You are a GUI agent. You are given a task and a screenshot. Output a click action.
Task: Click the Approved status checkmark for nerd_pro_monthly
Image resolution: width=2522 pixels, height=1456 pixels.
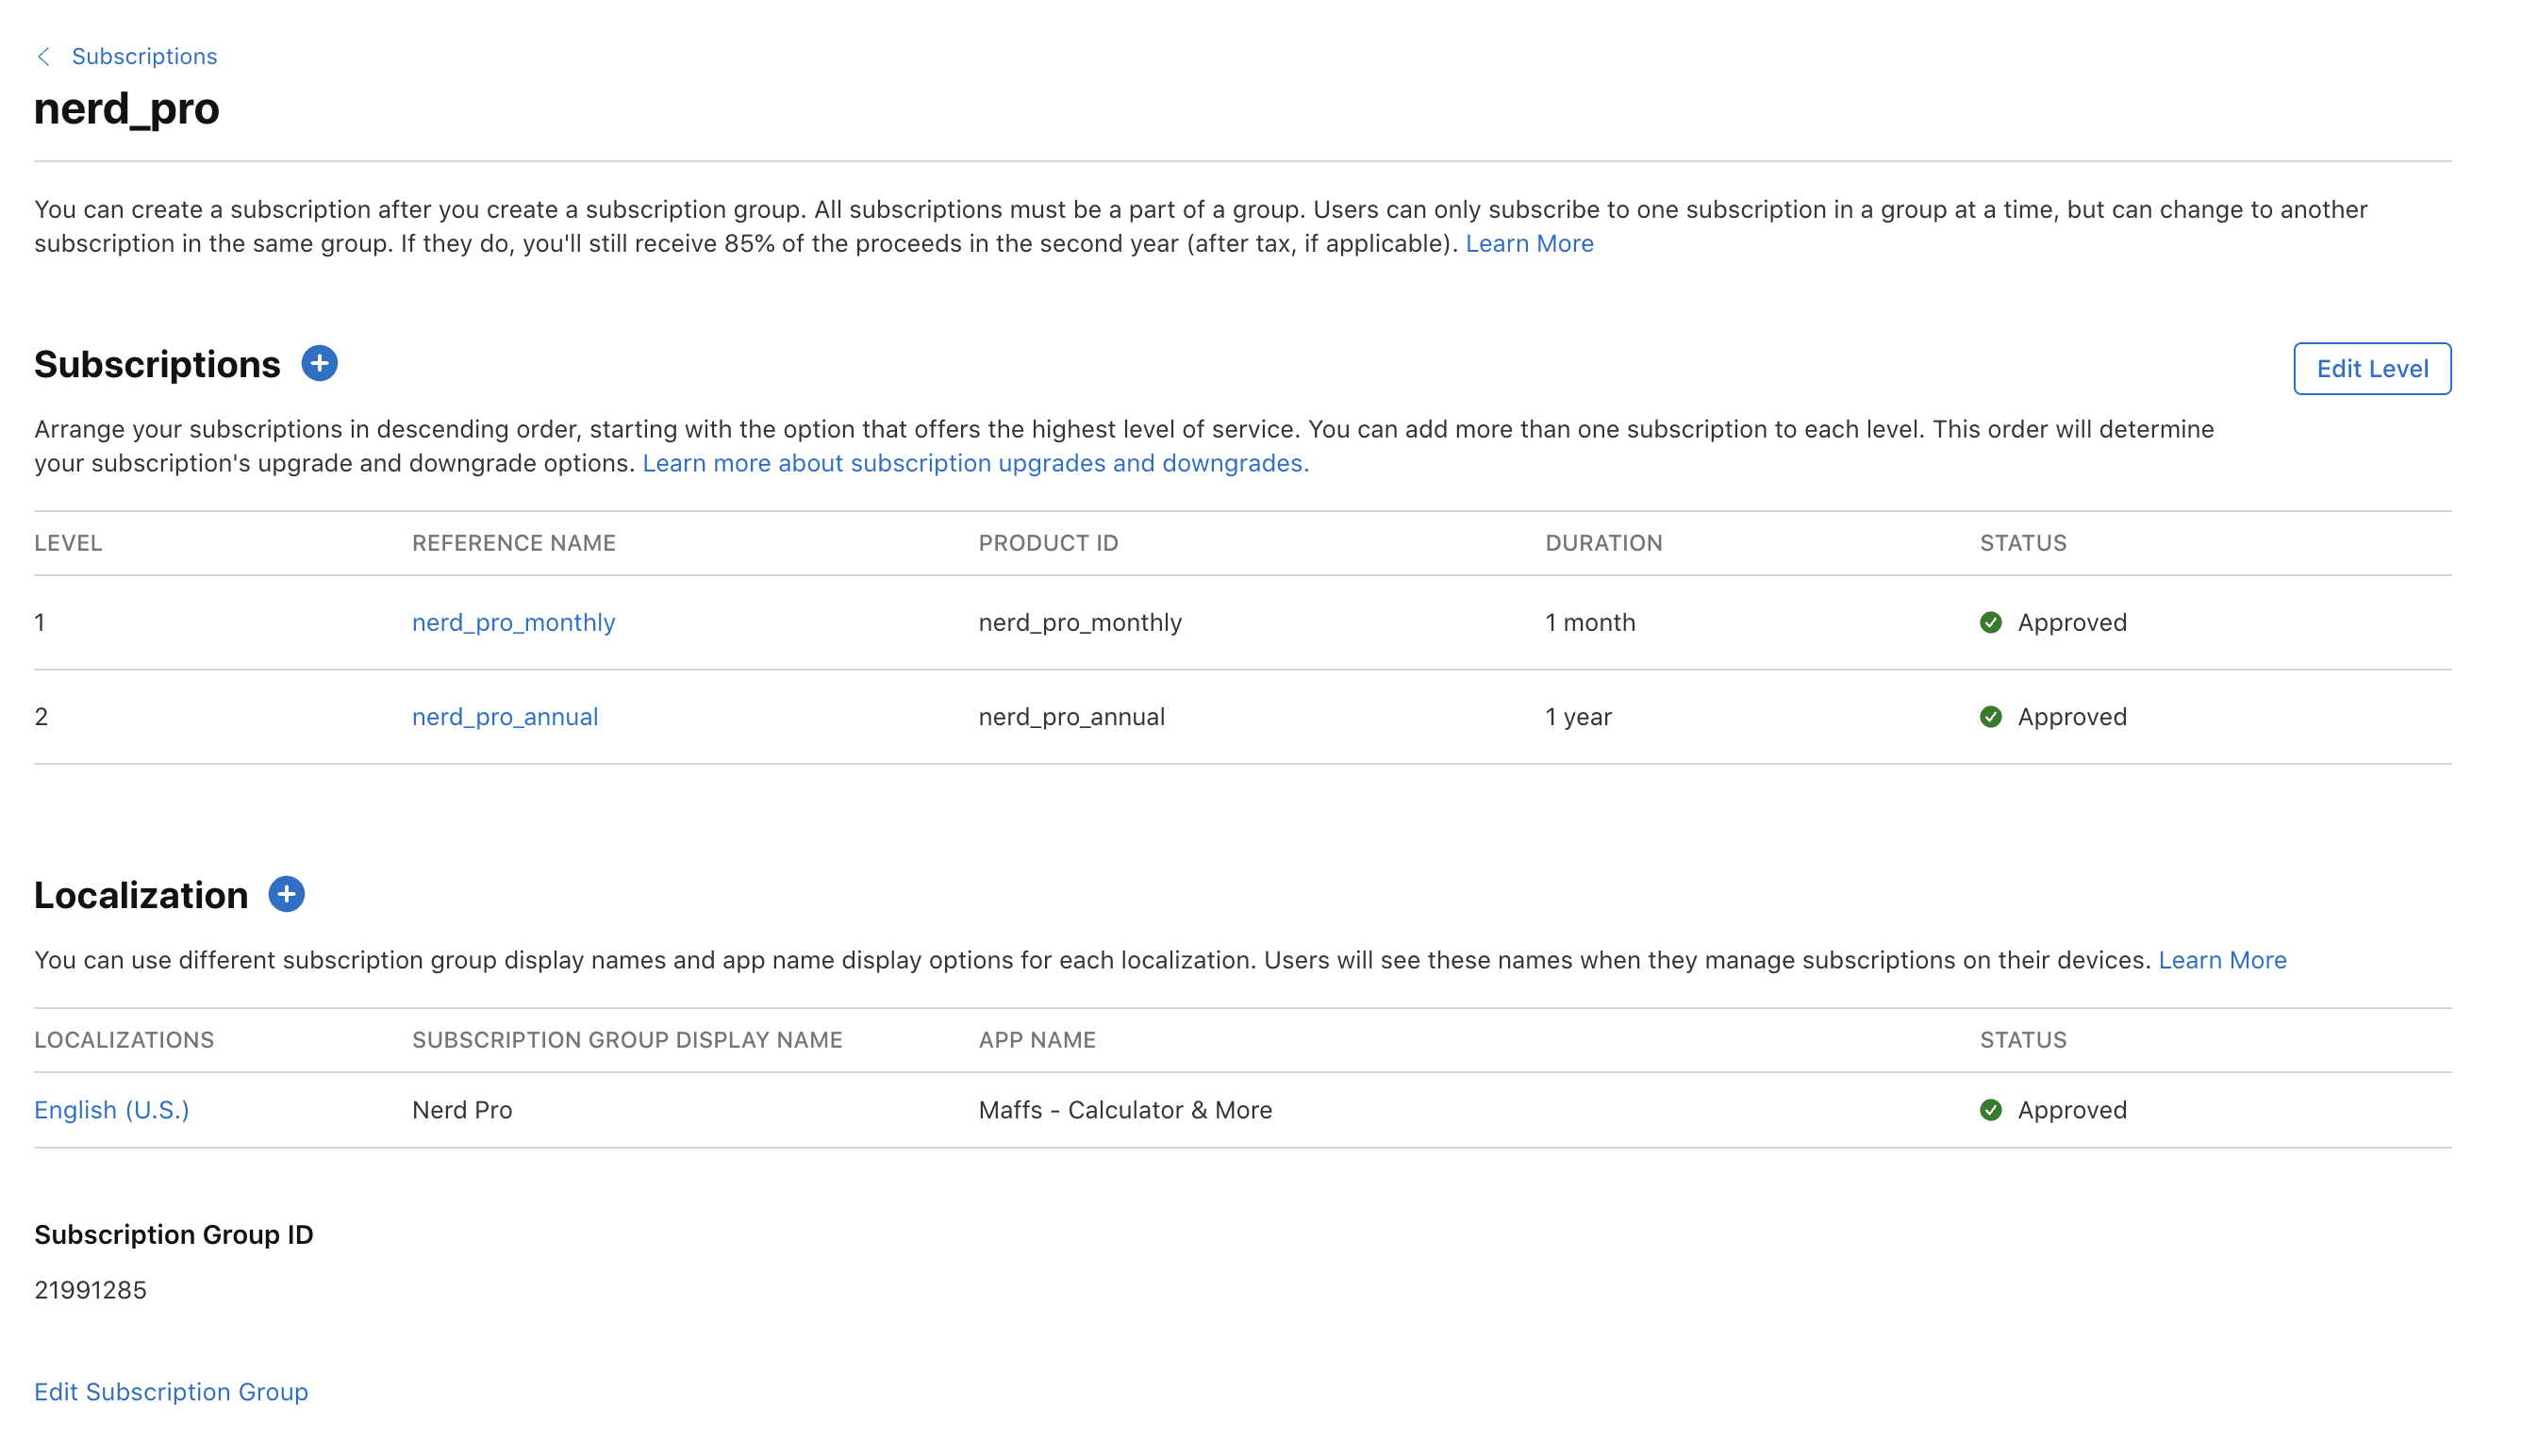coord(1990,622)
